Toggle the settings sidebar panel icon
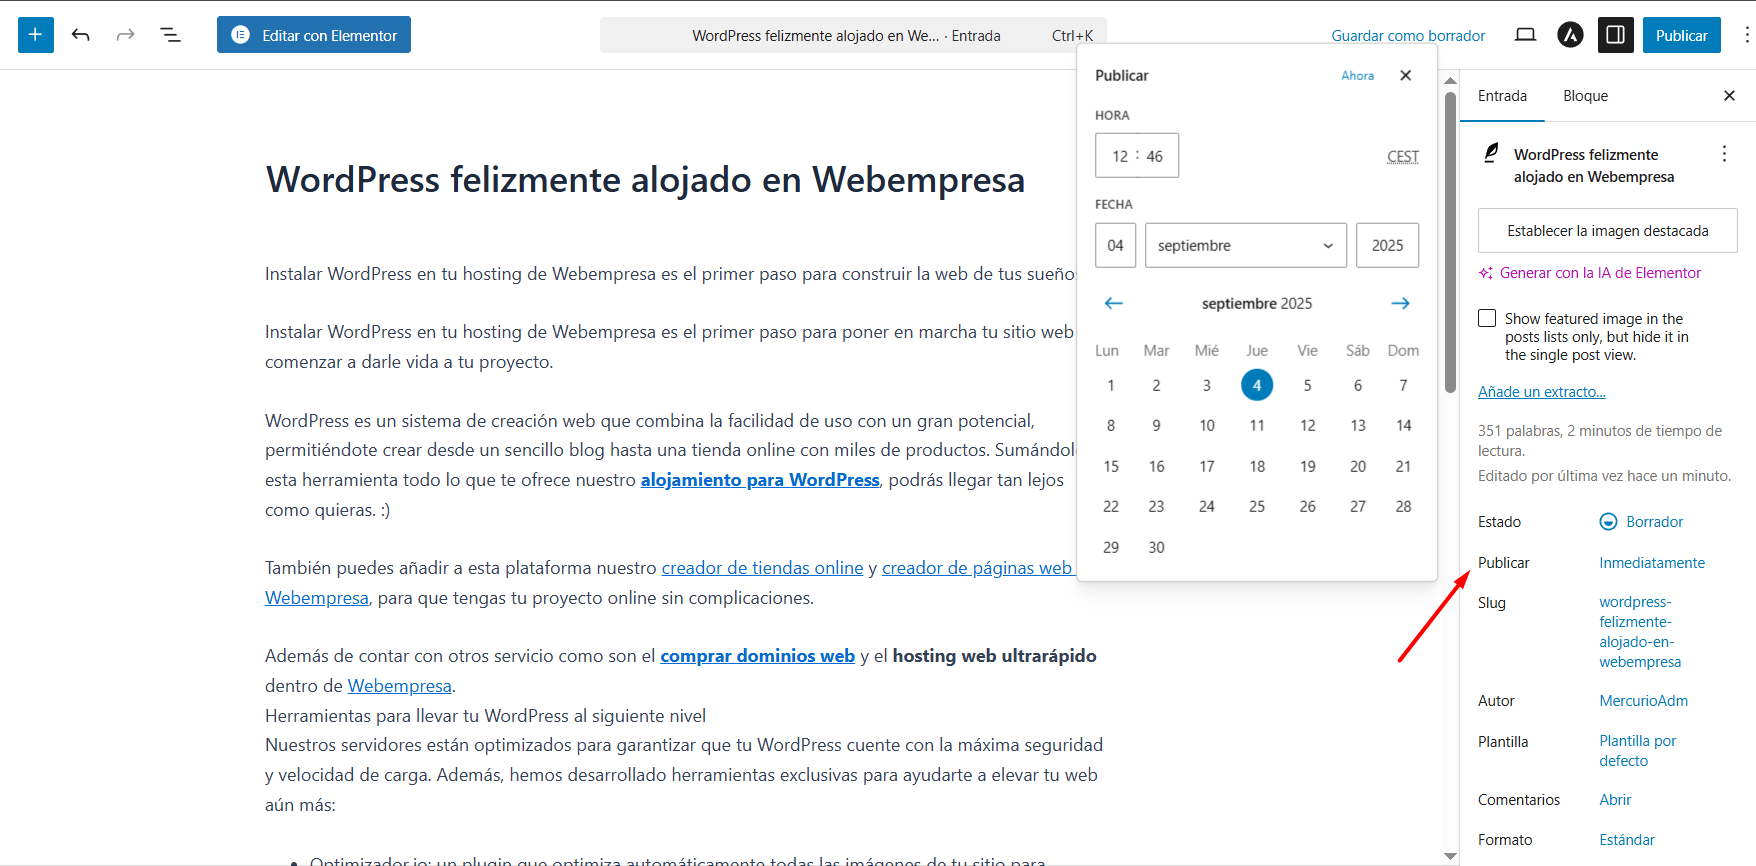The image size is (1756, 866). 1615,35
